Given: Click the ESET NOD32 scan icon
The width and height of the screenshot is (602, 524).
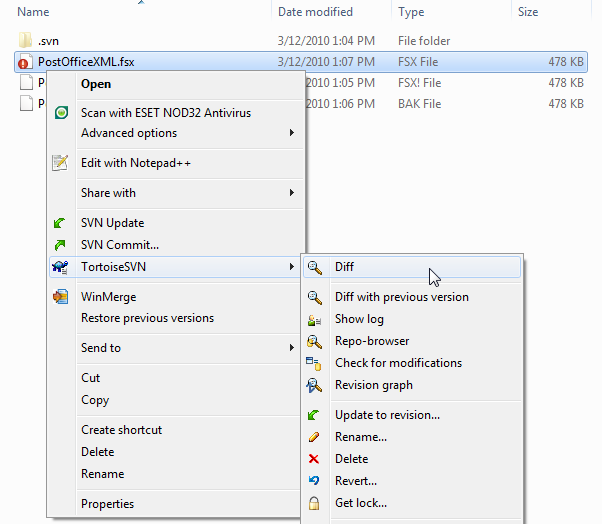Looking at the screenshot, I should click(x=61, y=113).
